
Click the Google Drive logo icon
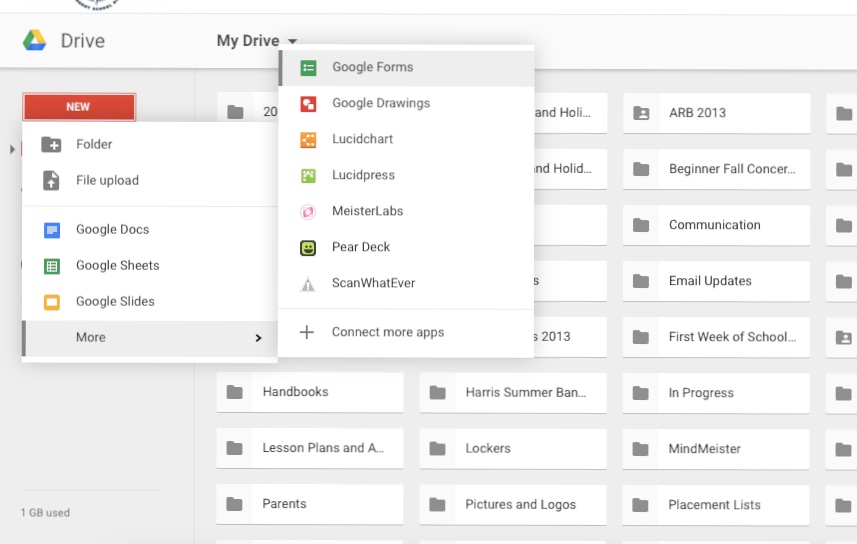(34, 40)
